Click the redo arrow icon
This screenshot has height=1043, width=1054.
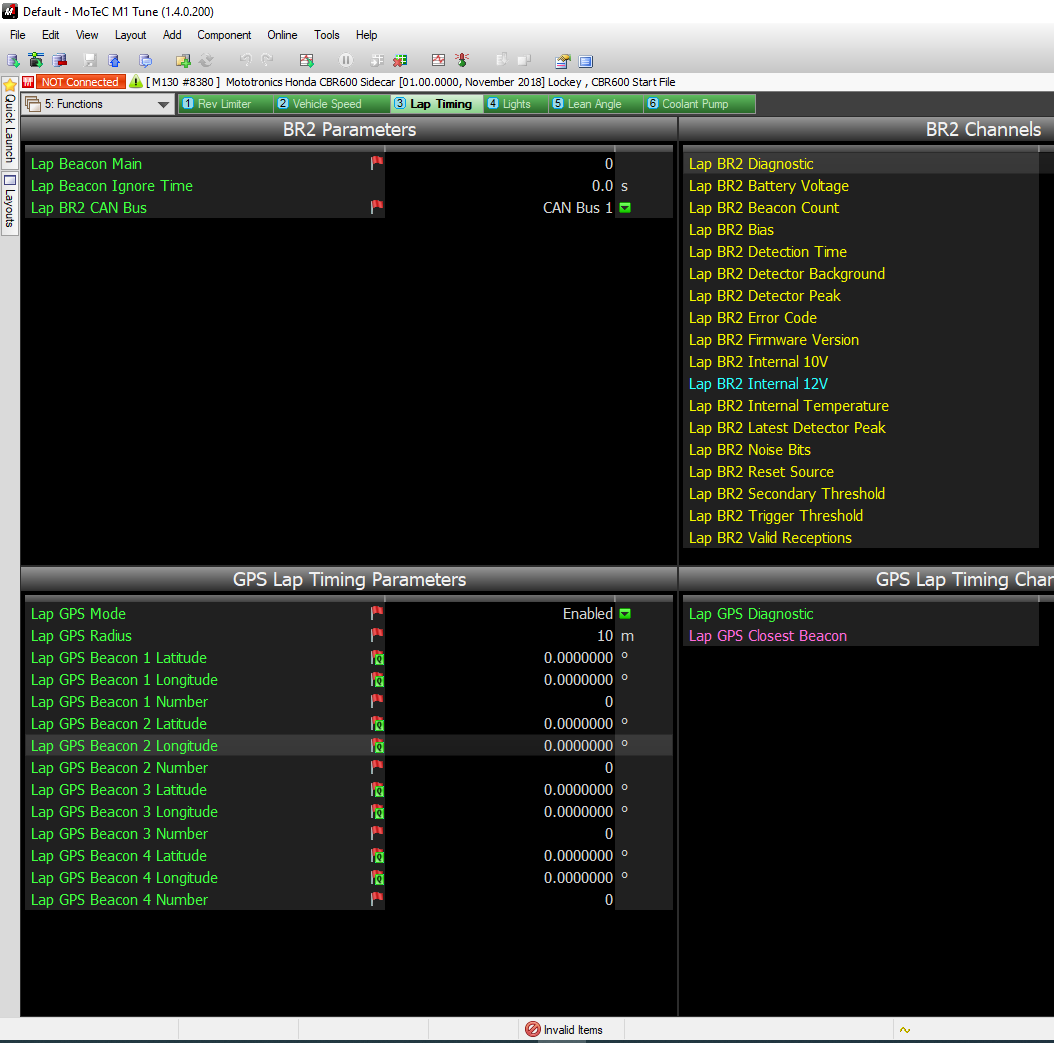268,60
